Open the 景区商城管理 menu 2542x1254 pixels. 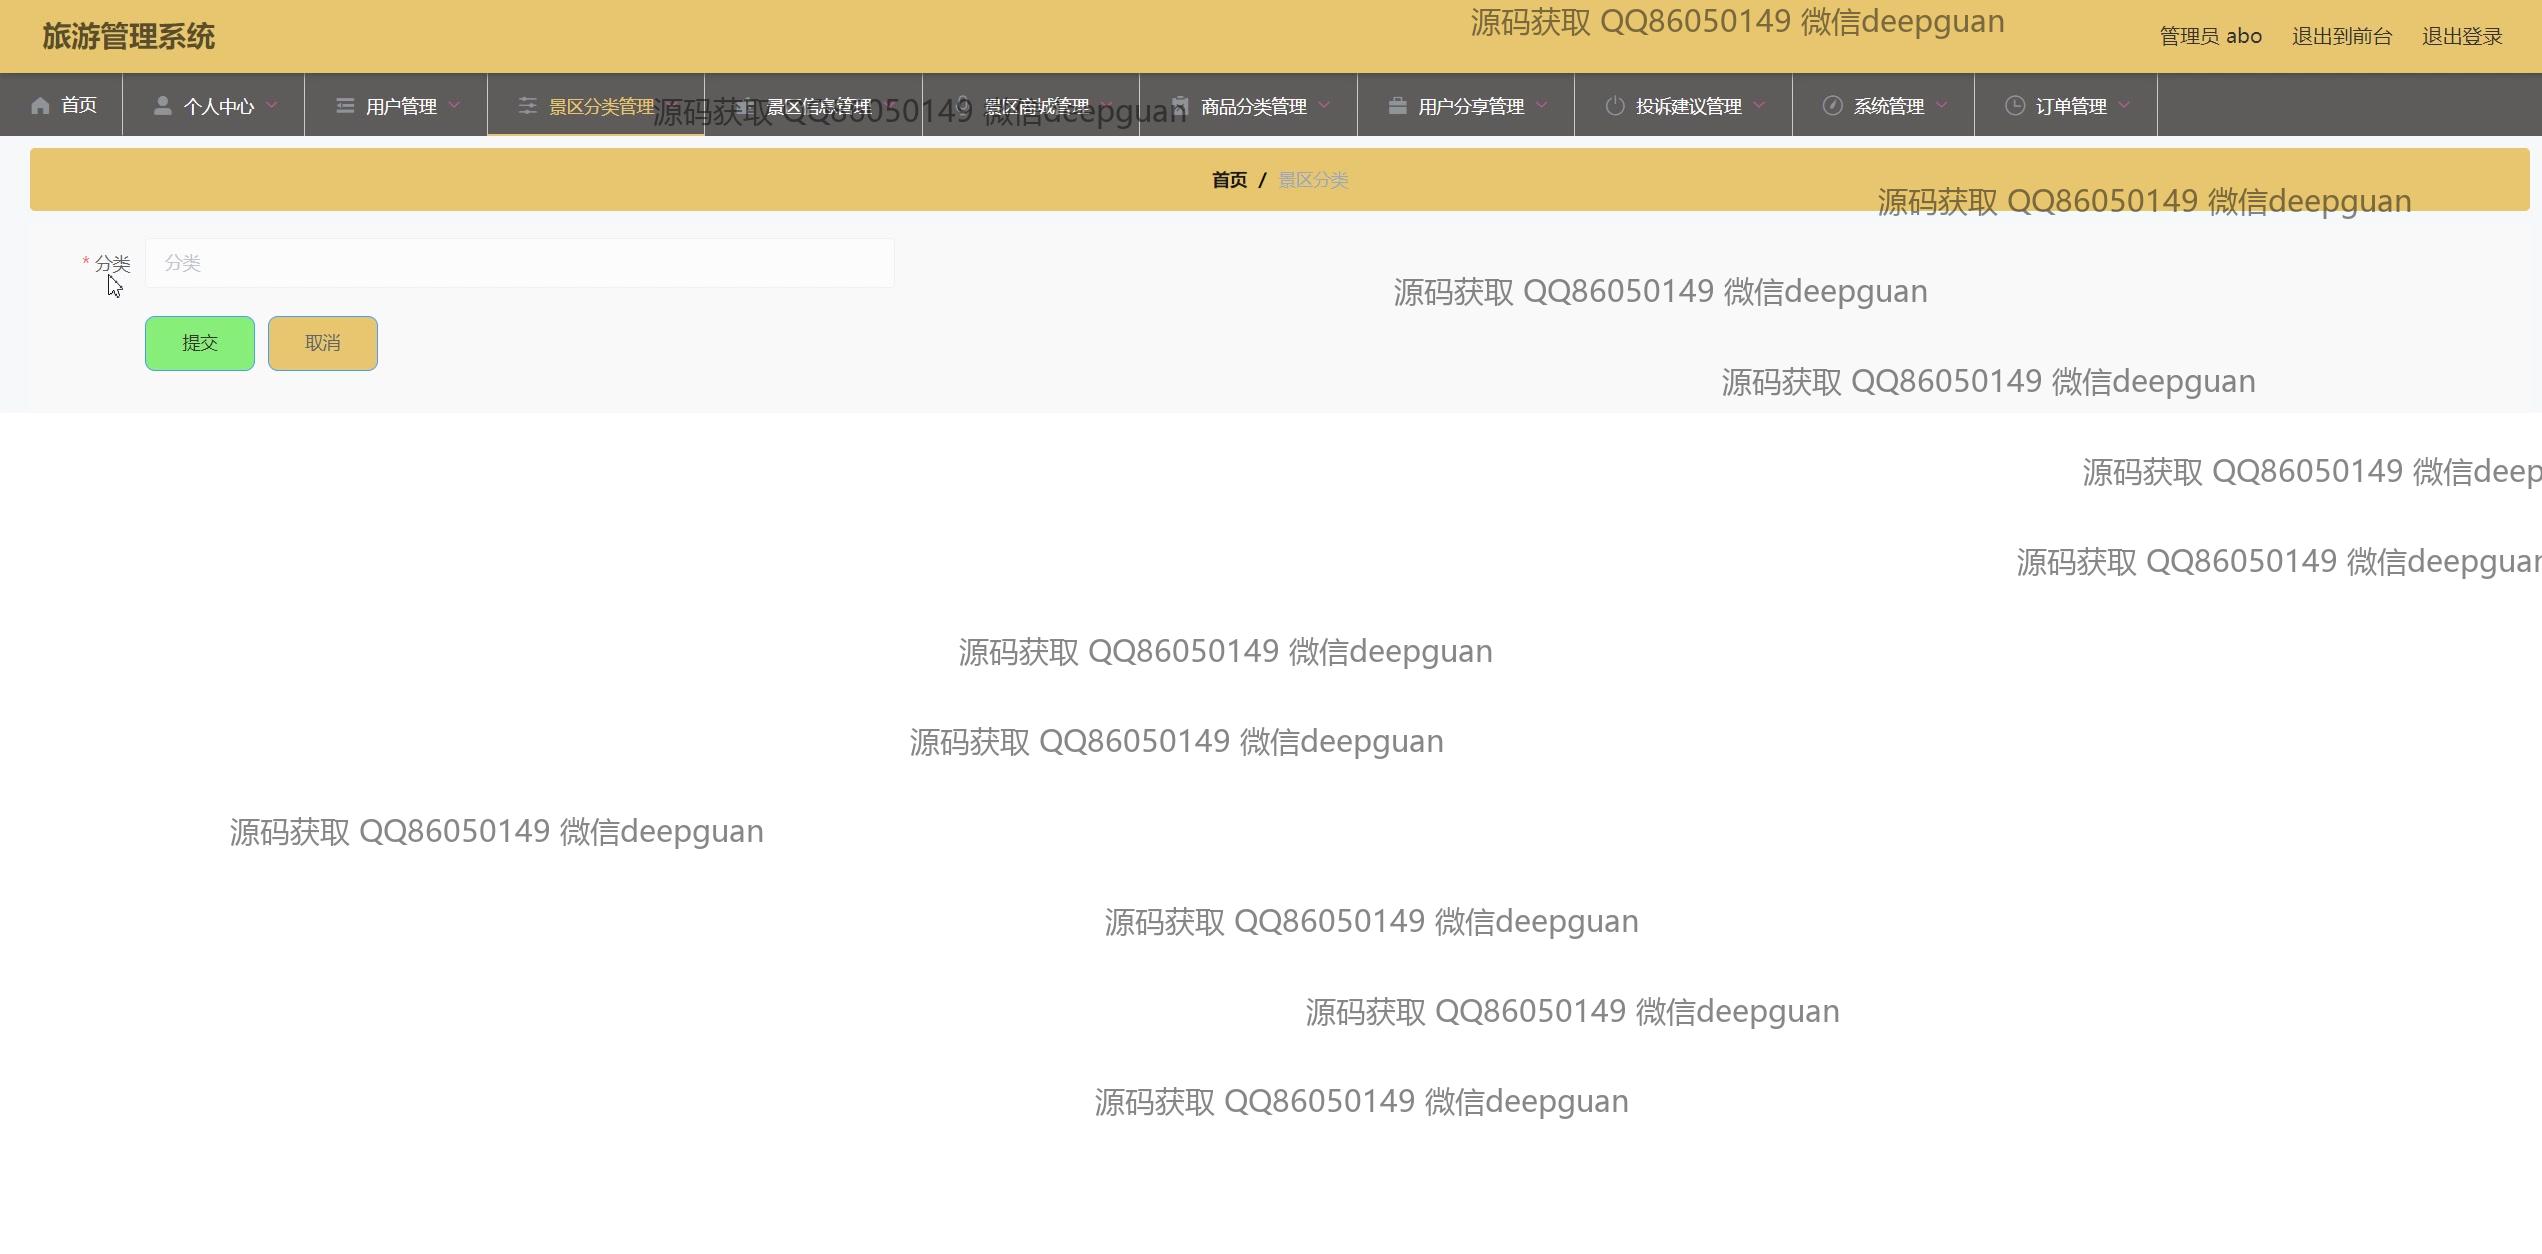coord(1036,106)
